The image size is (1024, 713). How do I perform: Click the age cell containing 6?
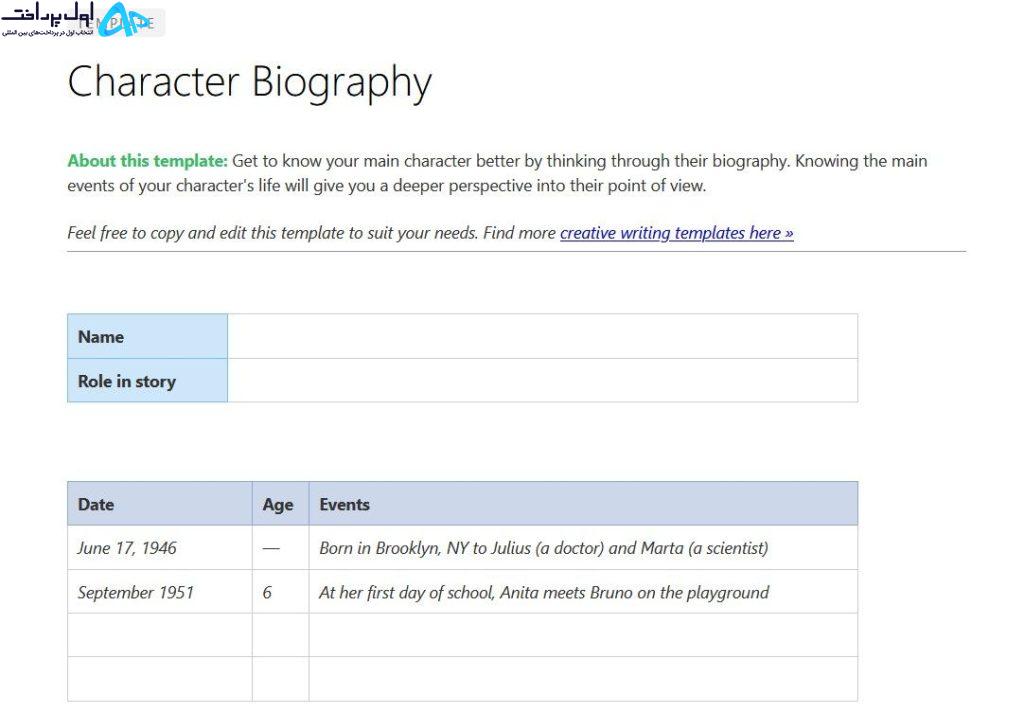(x=281, y=592)
